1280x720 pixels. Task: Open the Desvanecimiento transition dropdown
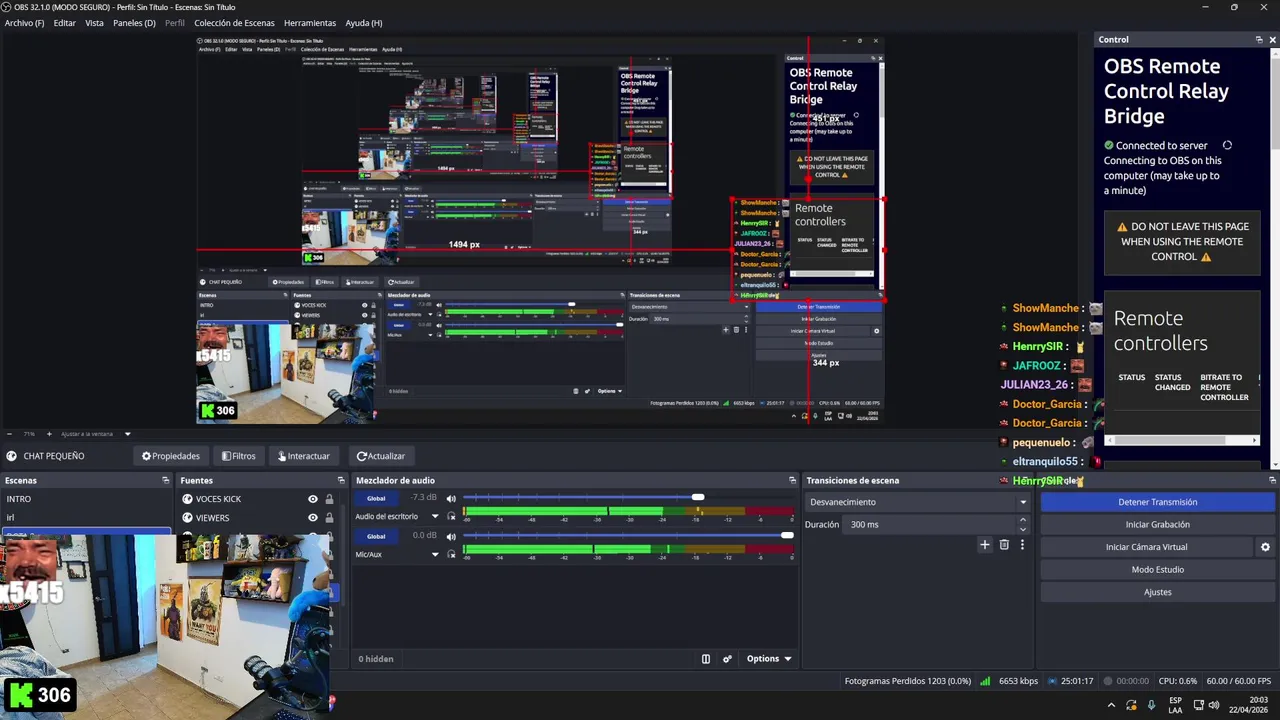(917, 502)
